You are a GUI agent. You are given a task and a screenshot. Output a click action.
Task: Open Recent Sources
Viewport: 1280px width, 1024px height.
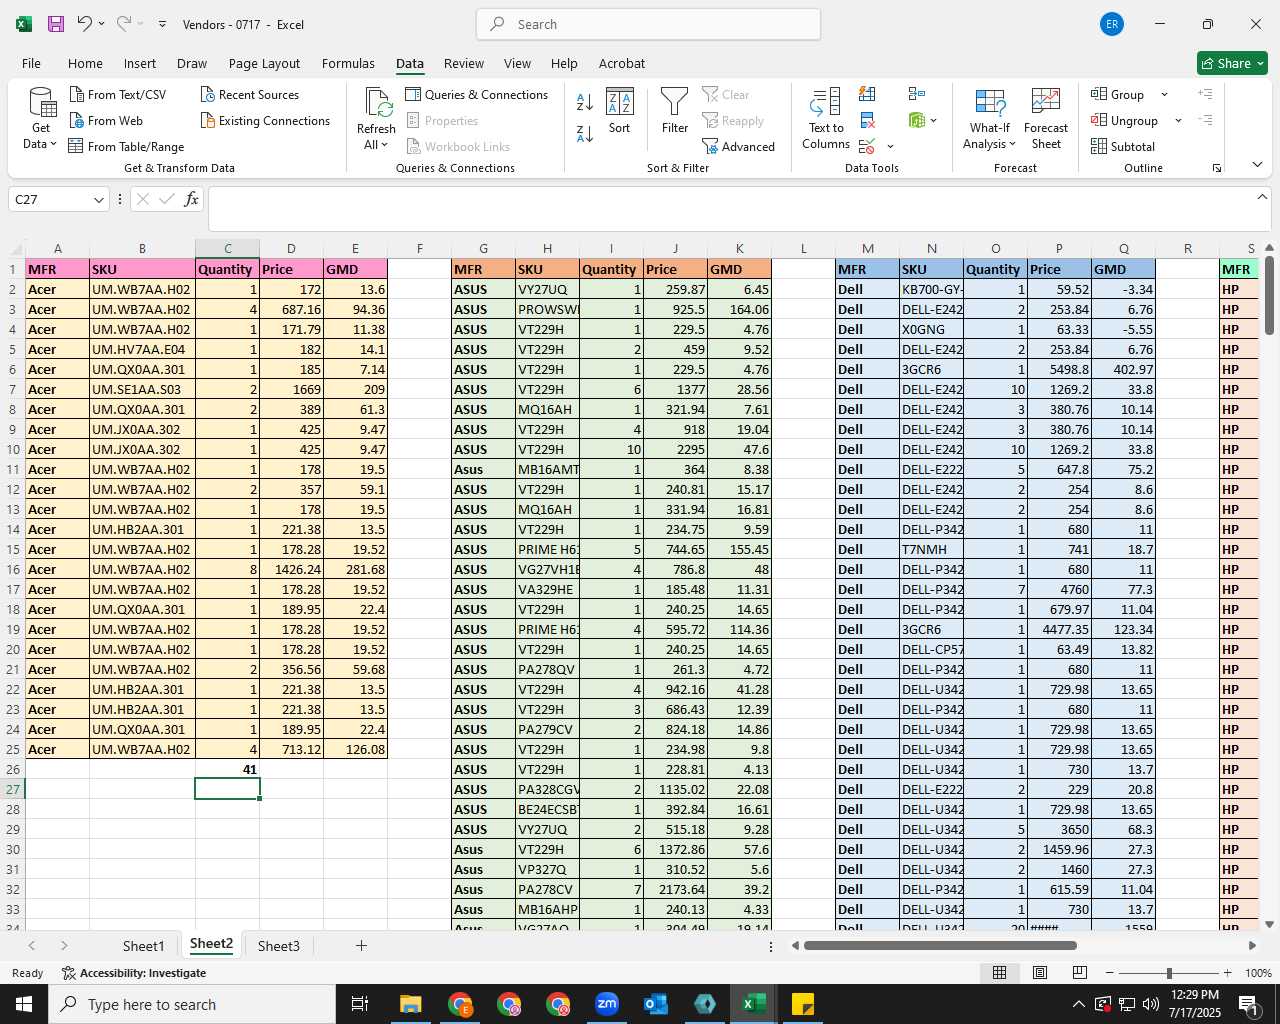tap(250, 94)
